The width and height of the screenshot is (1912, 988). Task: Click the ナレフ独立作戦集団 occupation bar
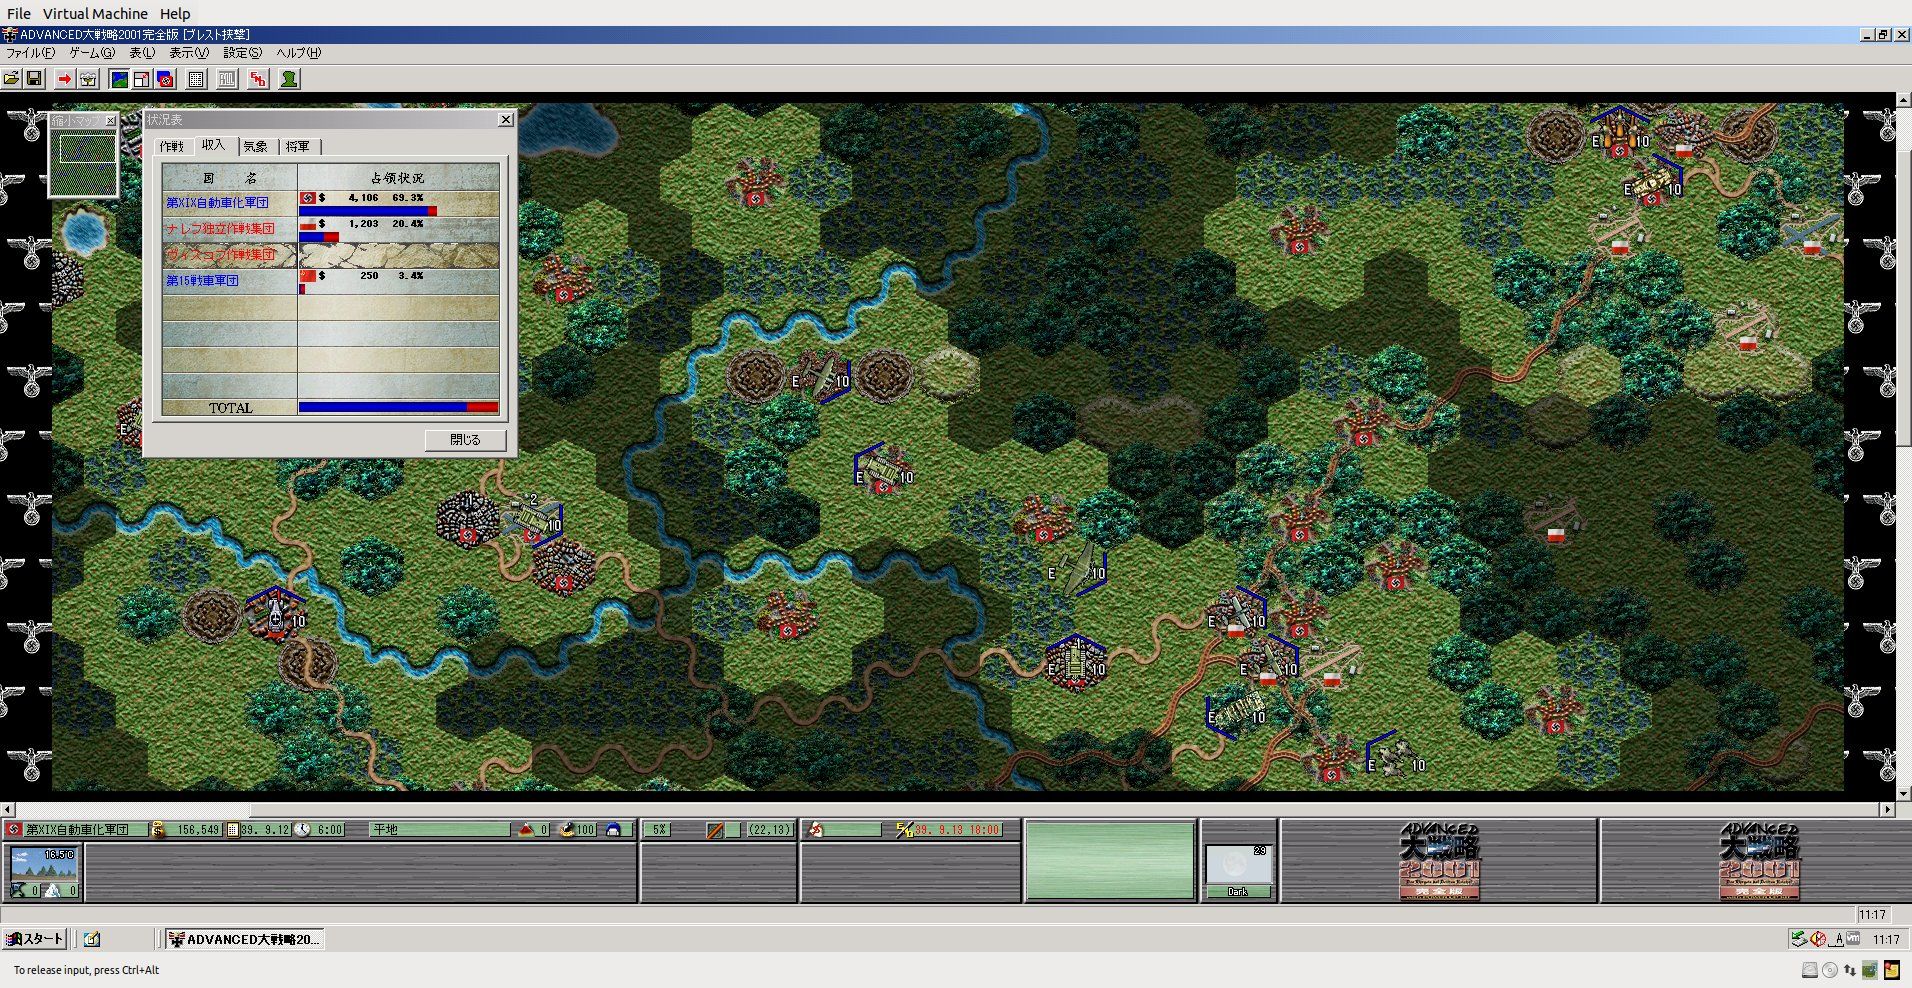(319, 237)
